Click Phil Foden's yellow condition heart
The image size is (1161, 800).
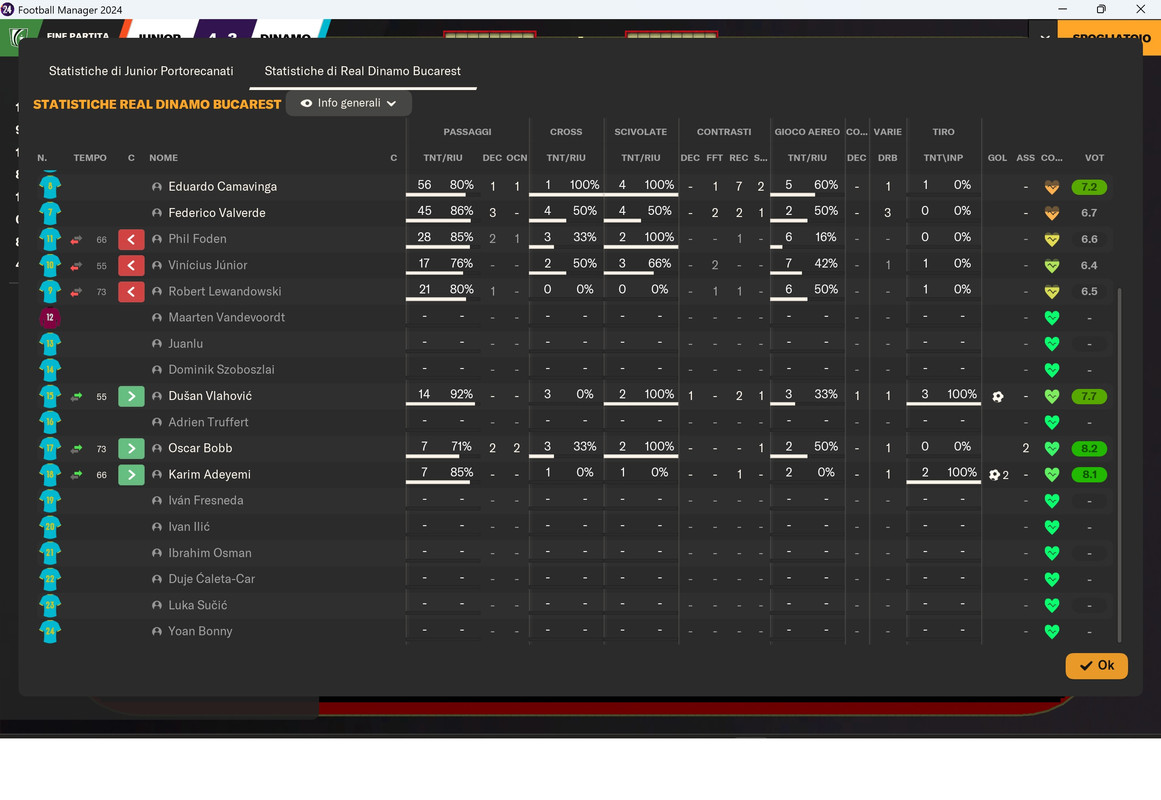[x=1051, y=239]
